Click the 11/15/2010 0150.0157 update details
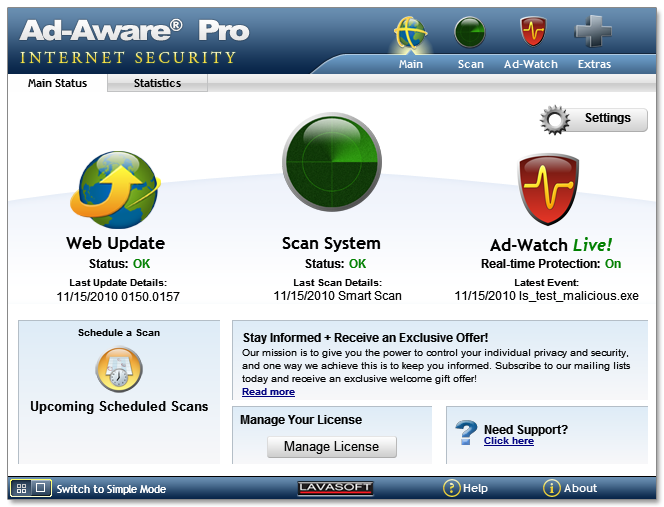This screenshot has height=507, width=664. click(118, 296)
